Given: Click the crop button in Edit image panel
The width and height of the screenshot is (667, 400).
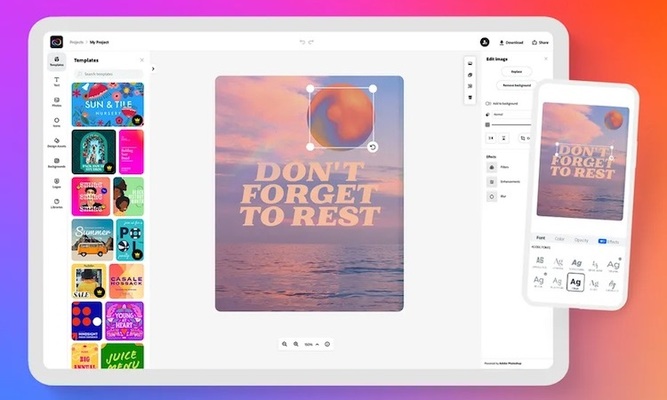Looking at the screenshot, I should pyautogui.click(x=524, y=138).
